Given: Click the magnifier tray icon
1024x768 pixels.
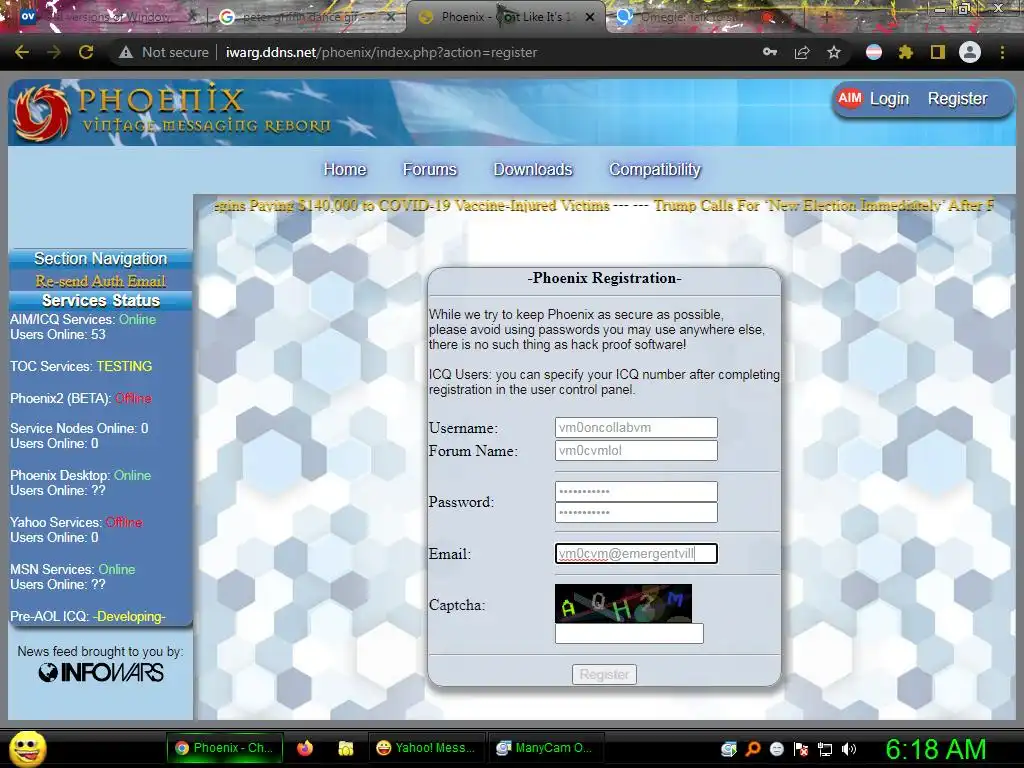Looking at the screenshot, I should click(x=753, y=748).
